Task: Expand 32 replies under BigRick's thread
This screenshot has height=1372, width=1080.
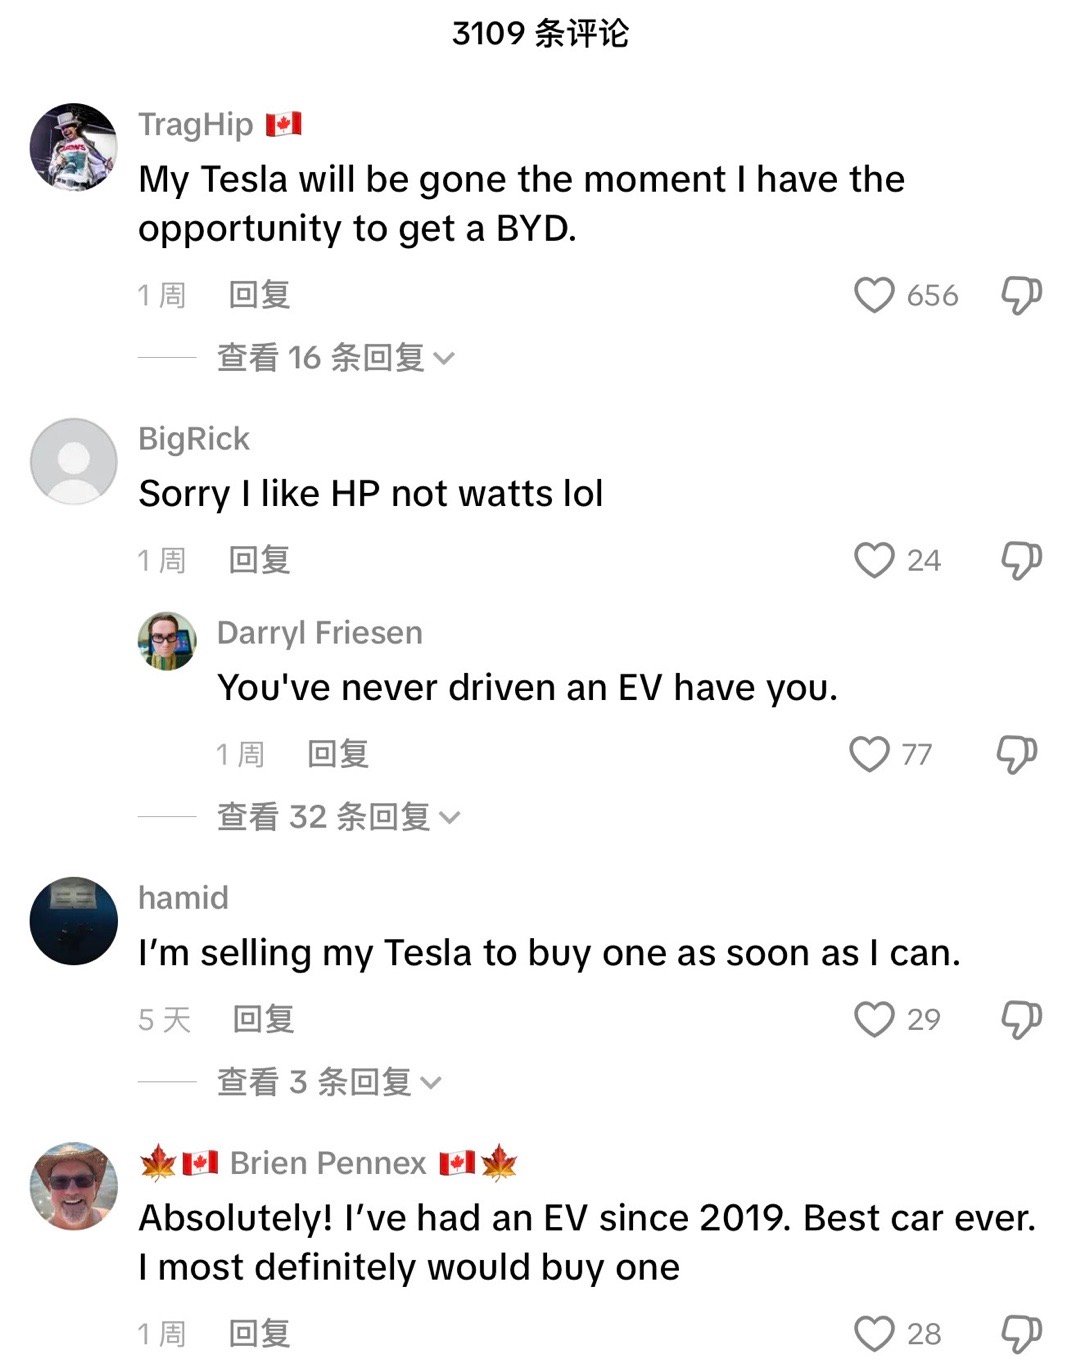Action: (x=338, y=817)
